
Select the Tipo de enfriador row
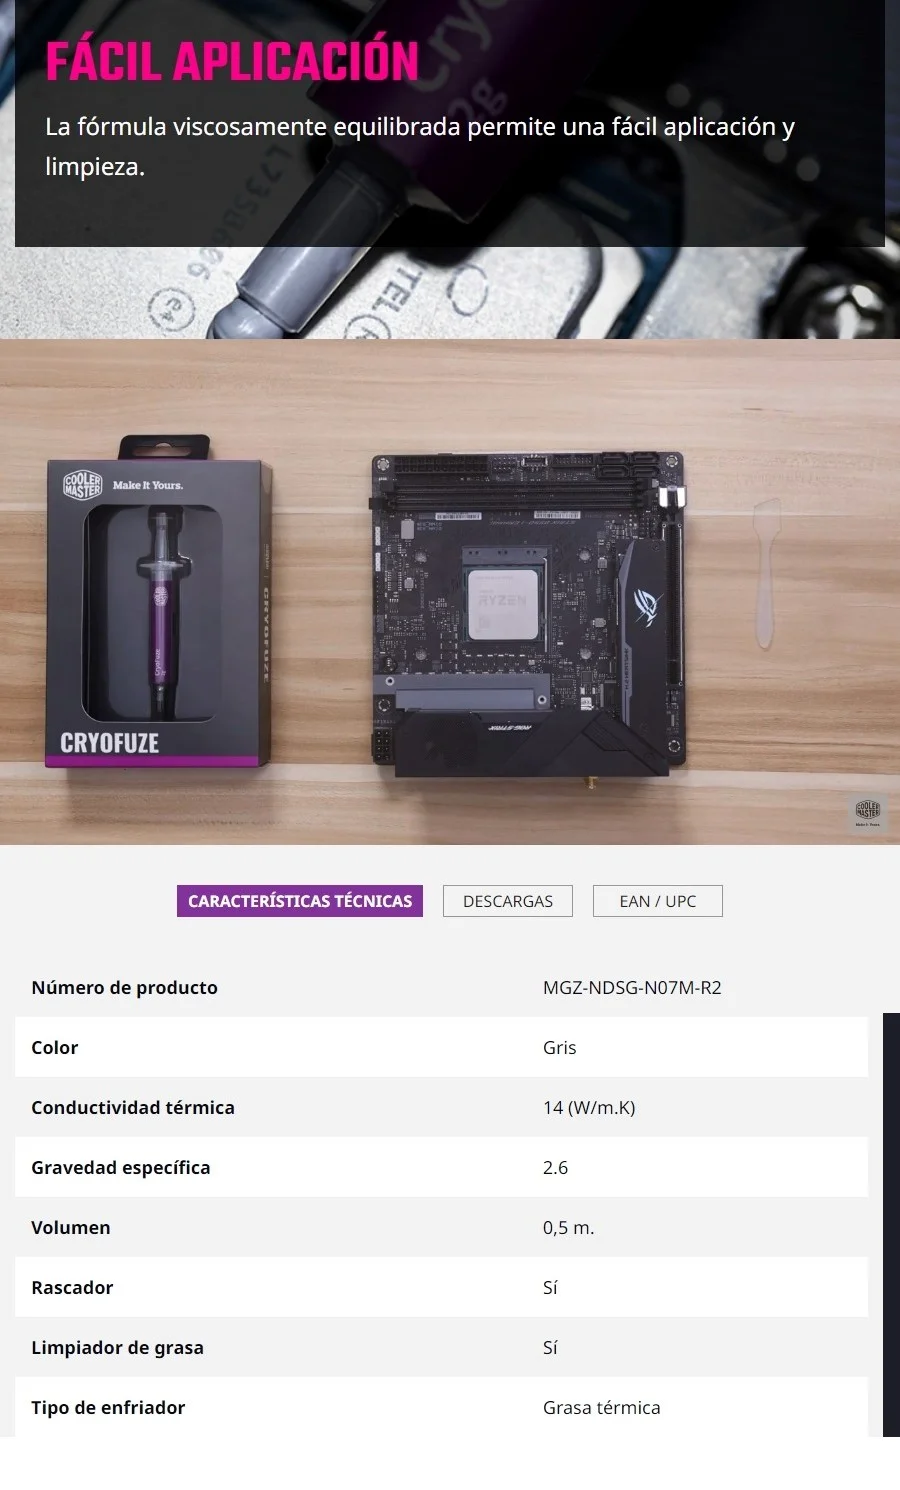(441, 1407)
